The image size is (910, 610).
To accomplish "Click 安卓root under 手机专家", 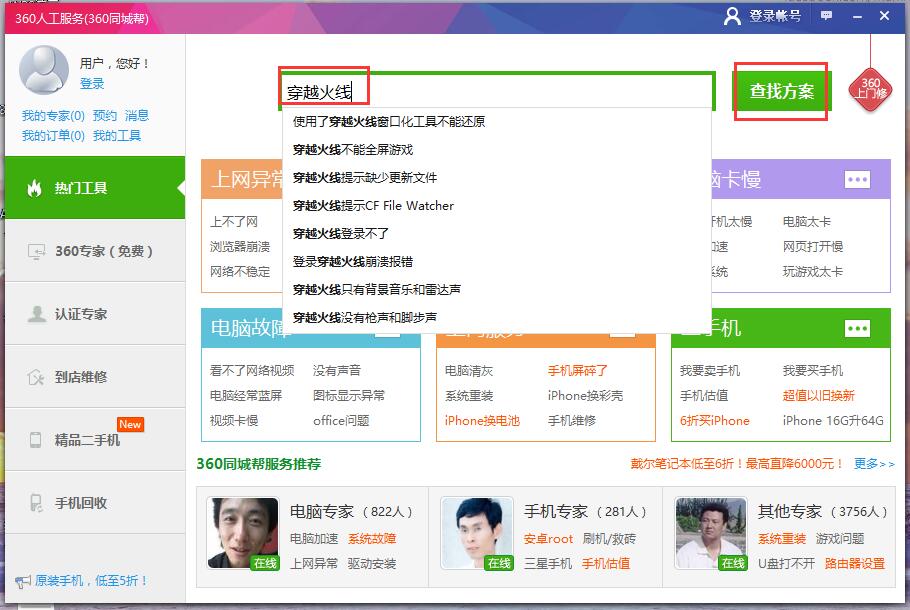I will click(x=548, y=539).
